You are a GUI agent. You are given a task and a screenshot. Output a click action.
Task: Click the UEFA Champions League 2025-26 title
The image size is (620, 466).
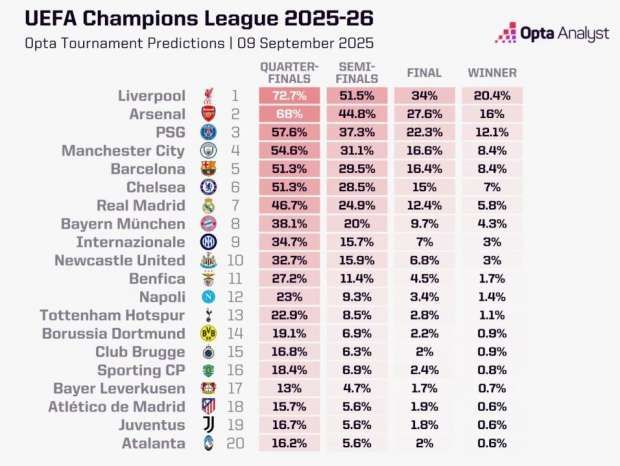click(x=199, y=19)
